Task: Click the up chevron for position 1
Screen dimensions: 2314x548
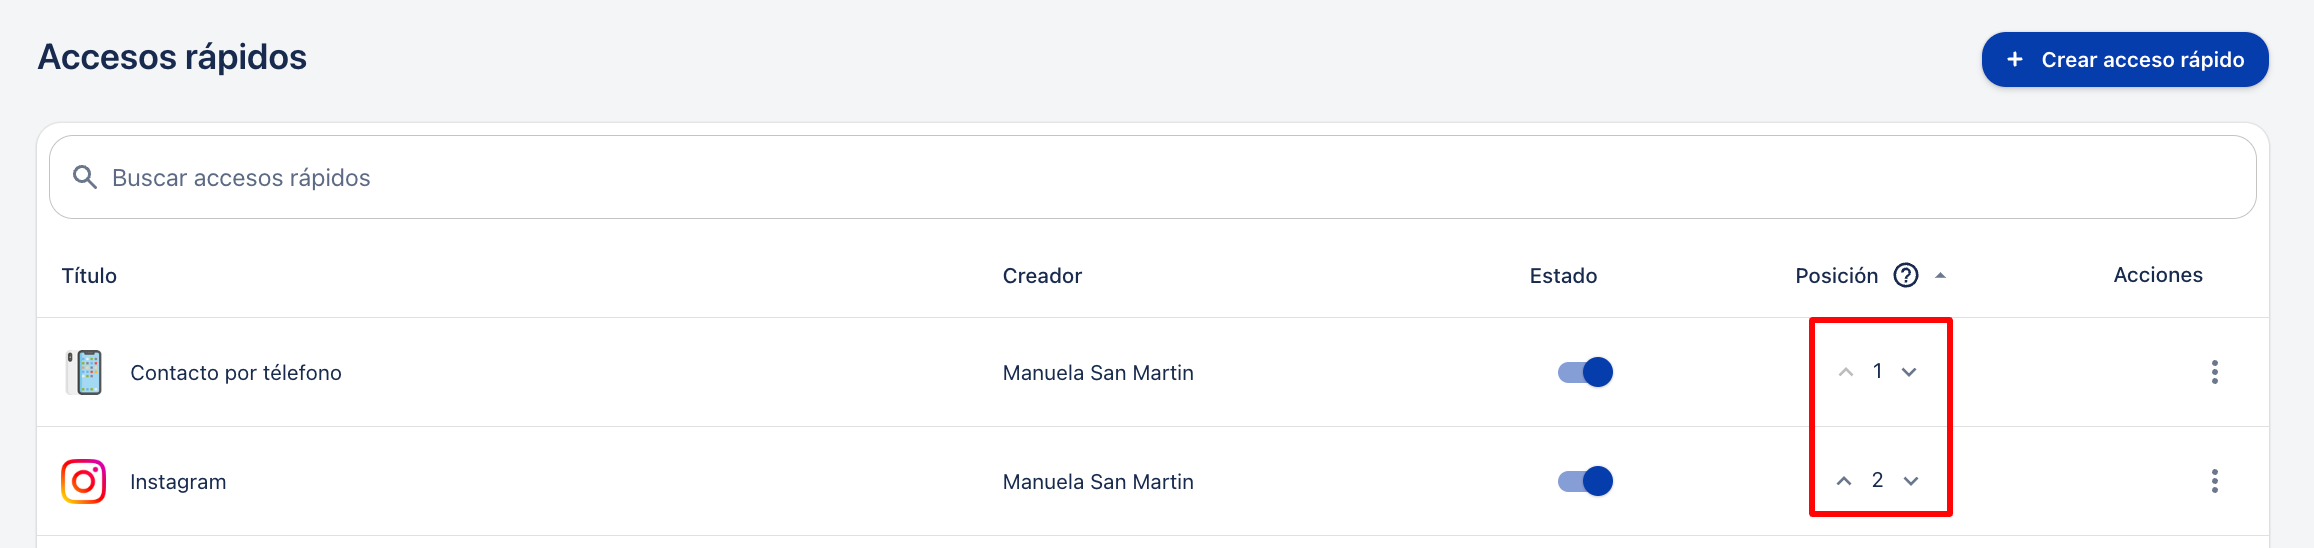Action: 1846,372
